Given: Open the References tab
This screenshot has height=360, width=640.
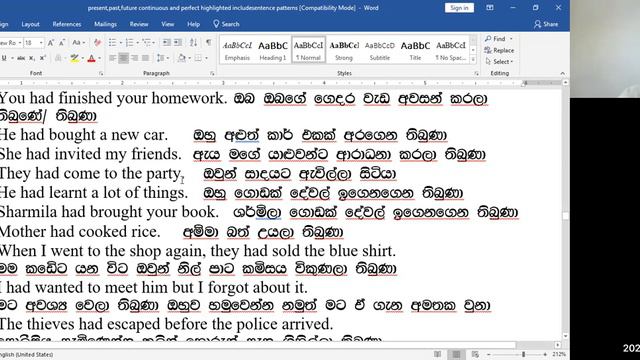Looking at the screenshot, I should (67, 24).
